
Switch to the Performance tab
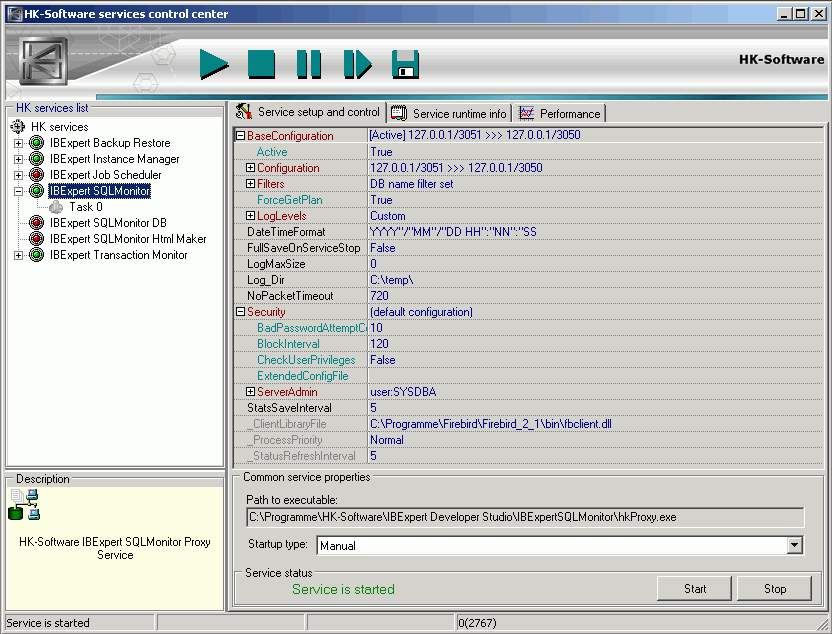click(x=559, y=114)
